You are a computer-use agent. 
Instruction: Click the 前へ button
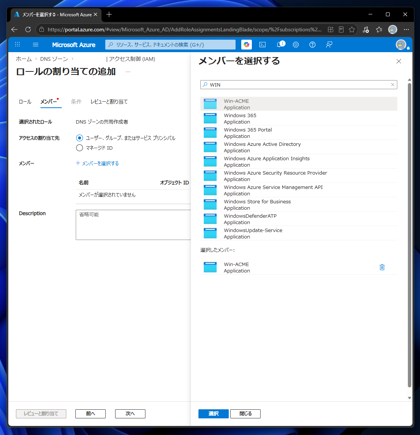pyautogui.click(x=90, y=414)
